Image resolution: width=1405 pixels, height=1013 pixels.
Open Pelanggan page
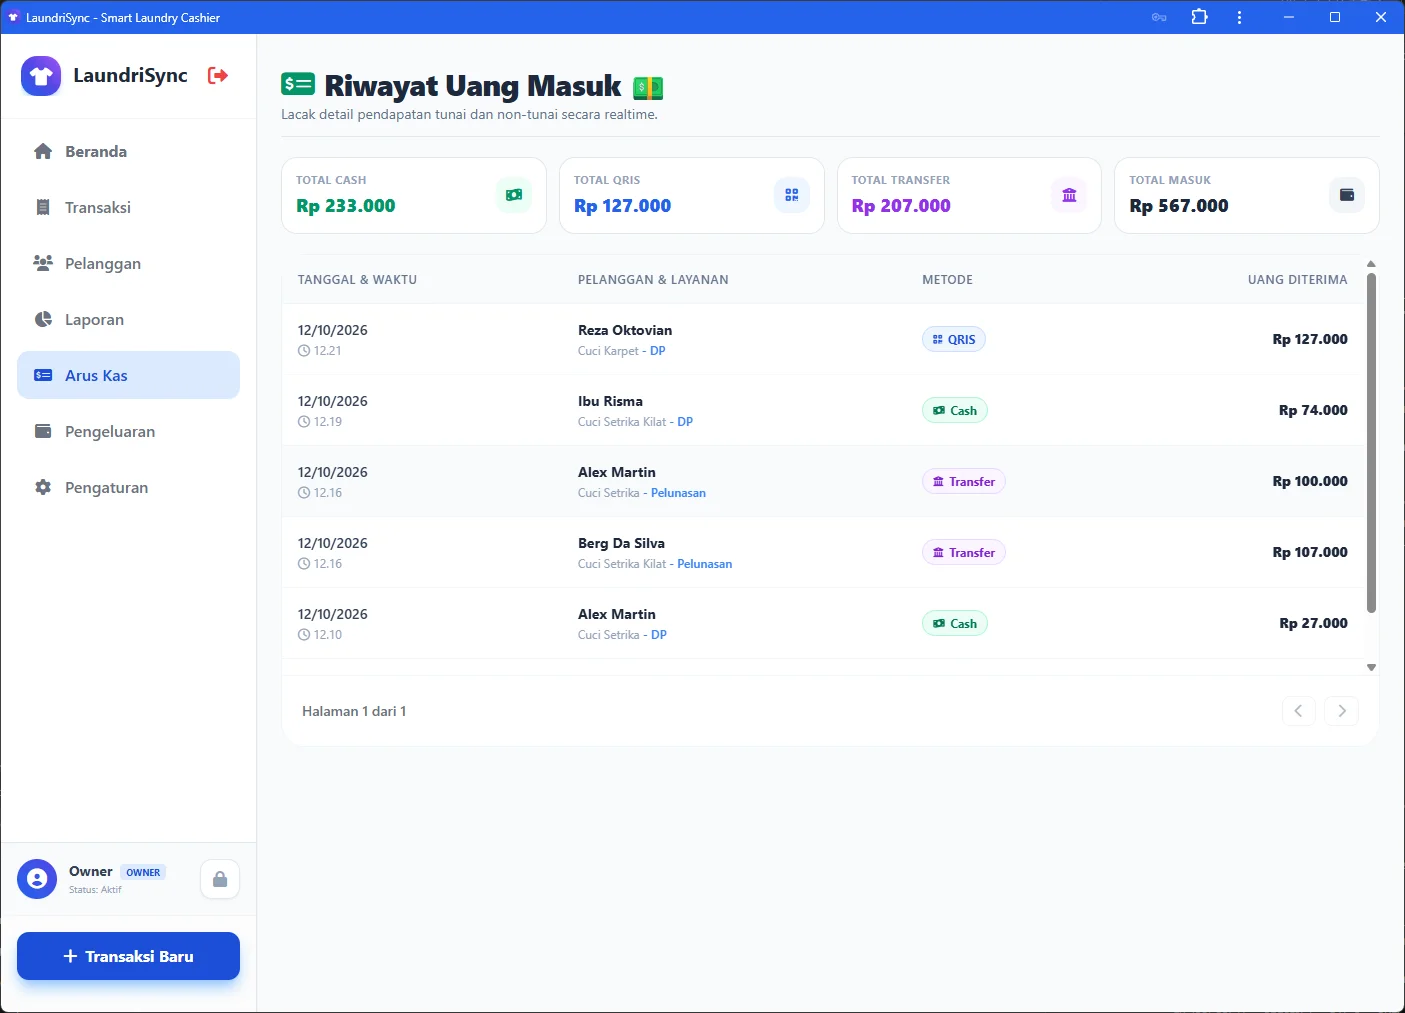pyautogui.click(x=128, y=263)
